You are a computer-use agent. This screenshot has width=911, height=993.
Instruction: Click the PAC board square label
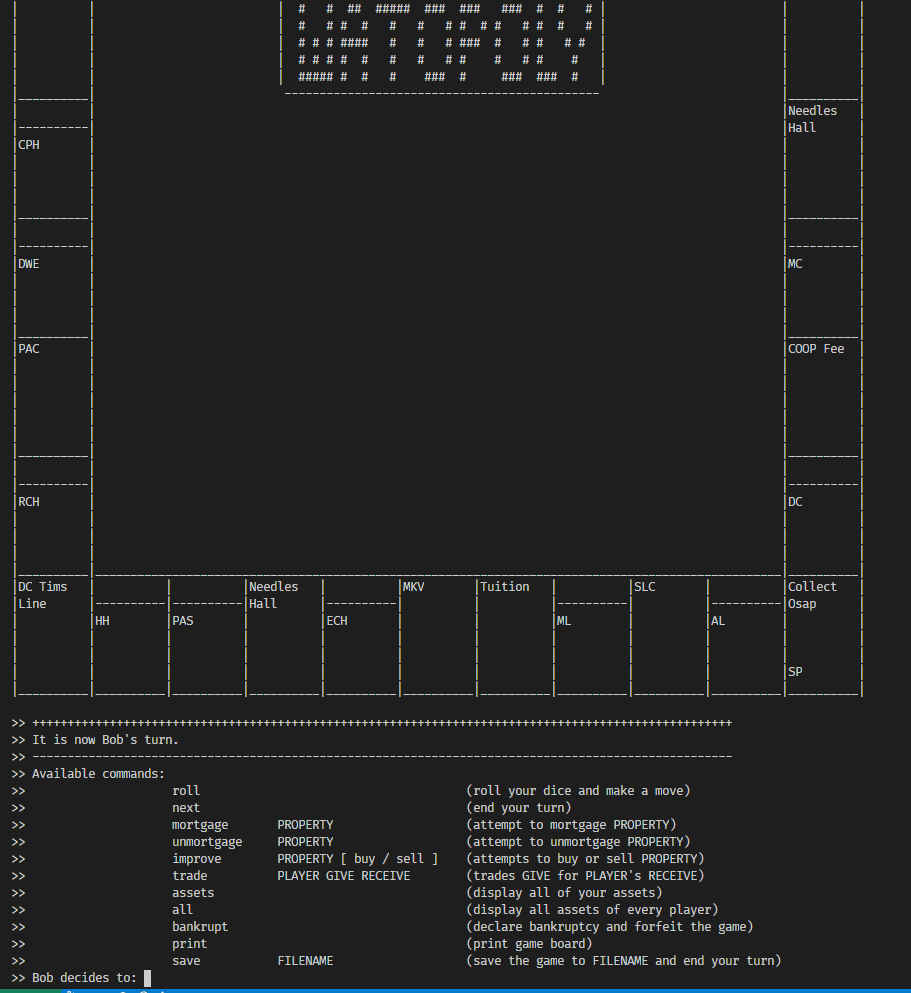coord(28,349)
